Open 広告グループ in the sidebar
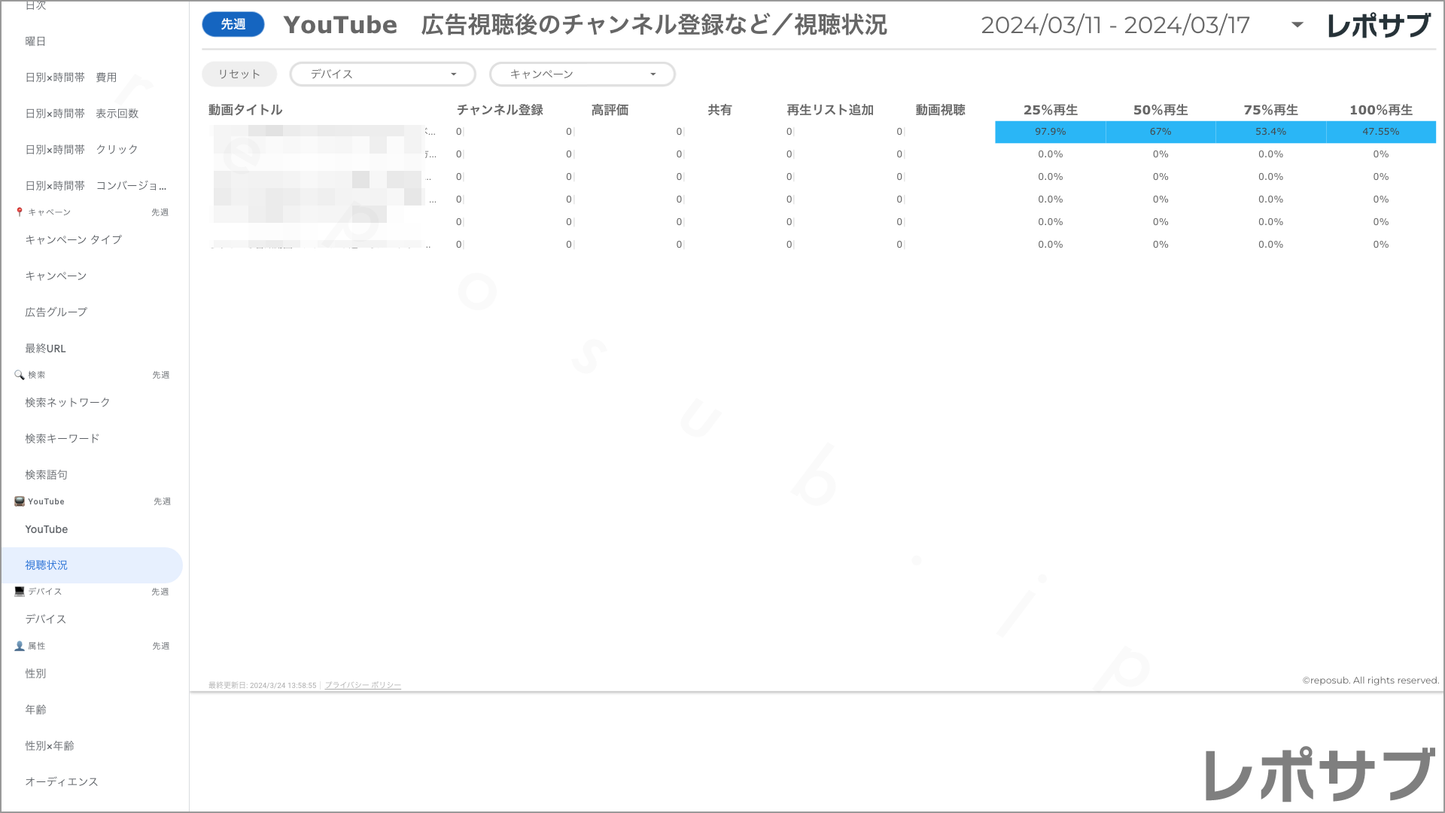 coord(56,312)
